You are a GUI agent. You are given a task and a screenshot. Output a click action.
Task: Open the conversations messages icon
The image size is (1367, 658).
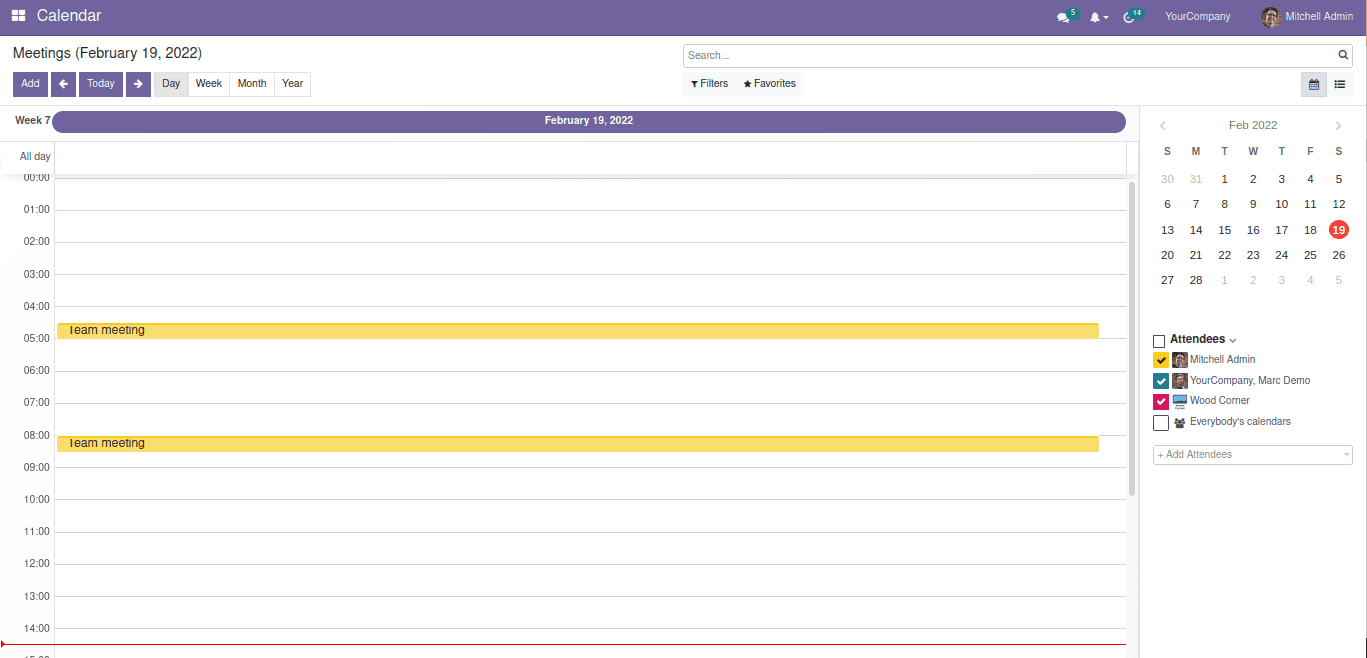tap(1063, 17)
